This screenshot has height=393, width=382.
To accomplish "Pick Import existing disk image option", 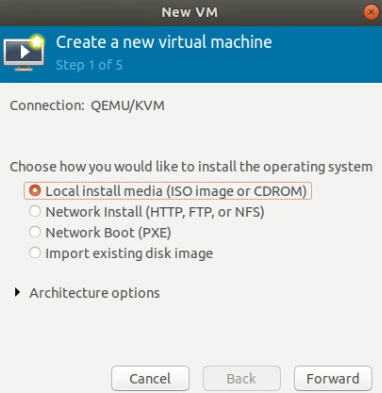I will click(x=121, y=253).
